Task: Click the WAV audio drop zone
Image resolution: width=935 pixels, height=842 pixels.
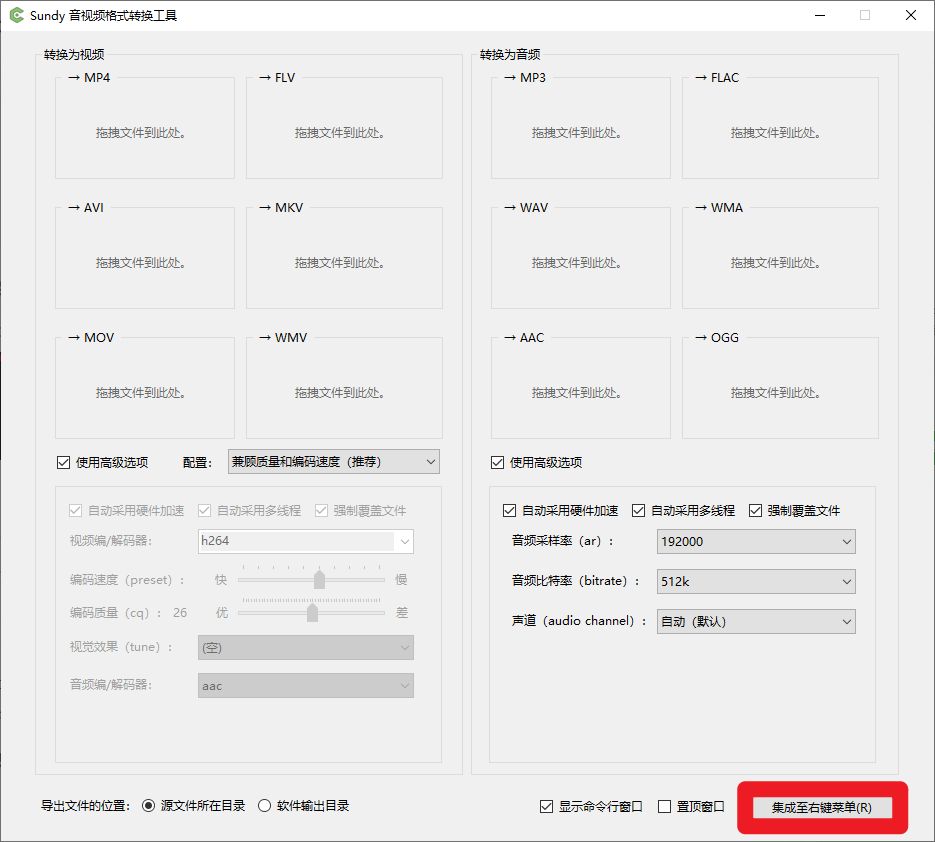Action: tap(580, 257)
